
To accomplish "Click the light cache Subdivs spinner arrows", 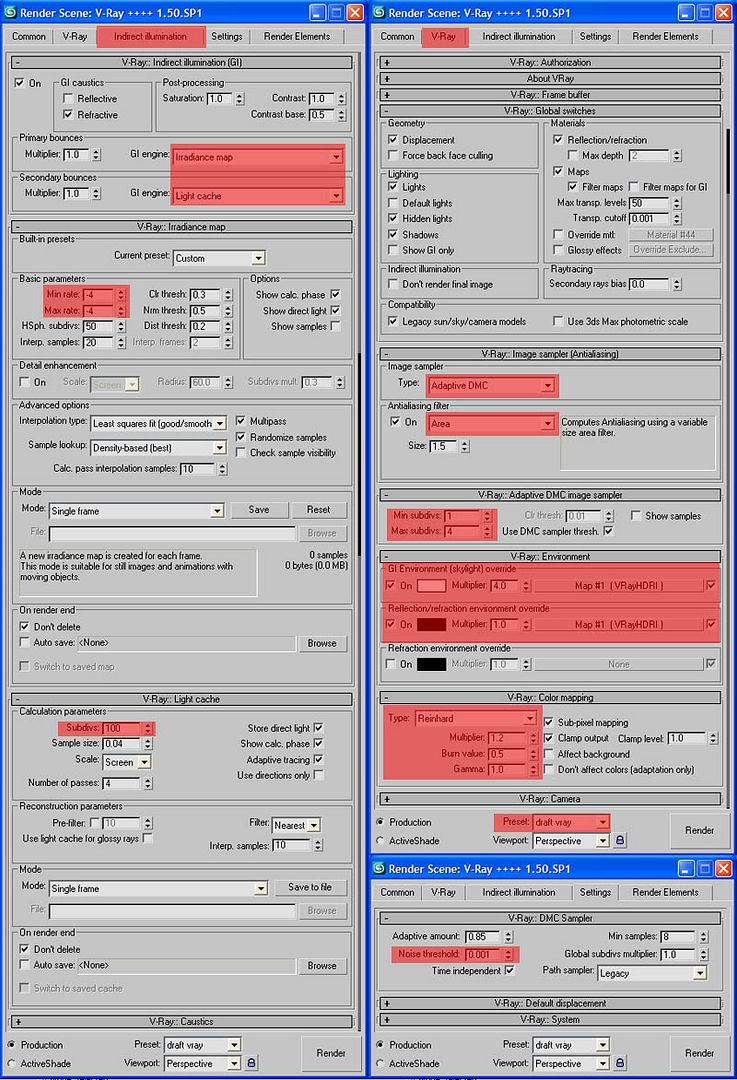I will point(147,728).
